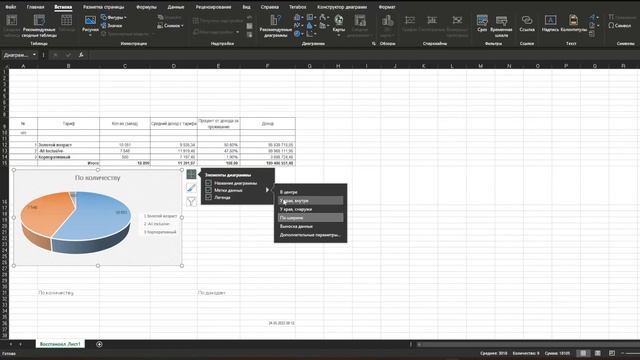Open the Рецензирование ribbon tab

pos(213,7)
